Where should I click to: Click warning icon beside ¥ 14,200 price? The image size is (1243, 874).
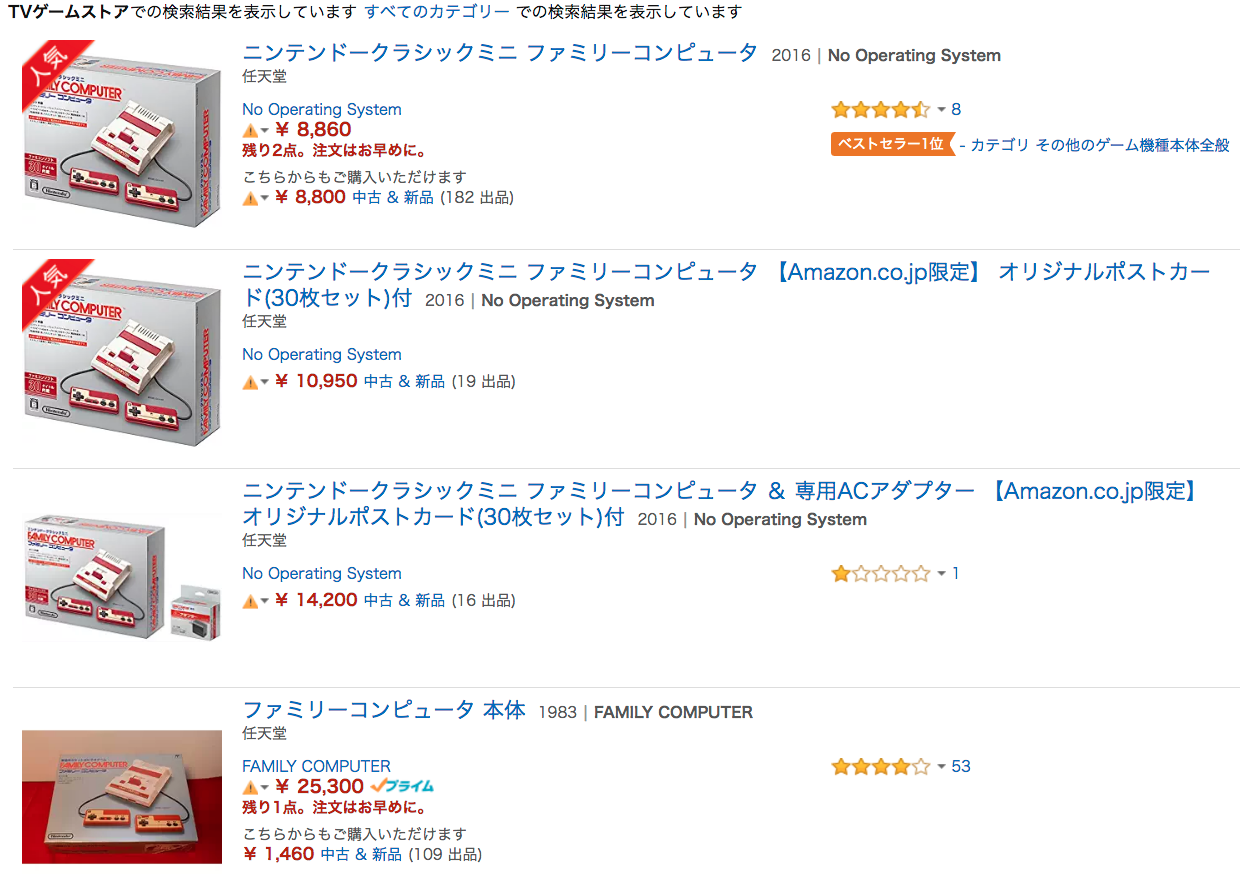click(x=250, y=601)
